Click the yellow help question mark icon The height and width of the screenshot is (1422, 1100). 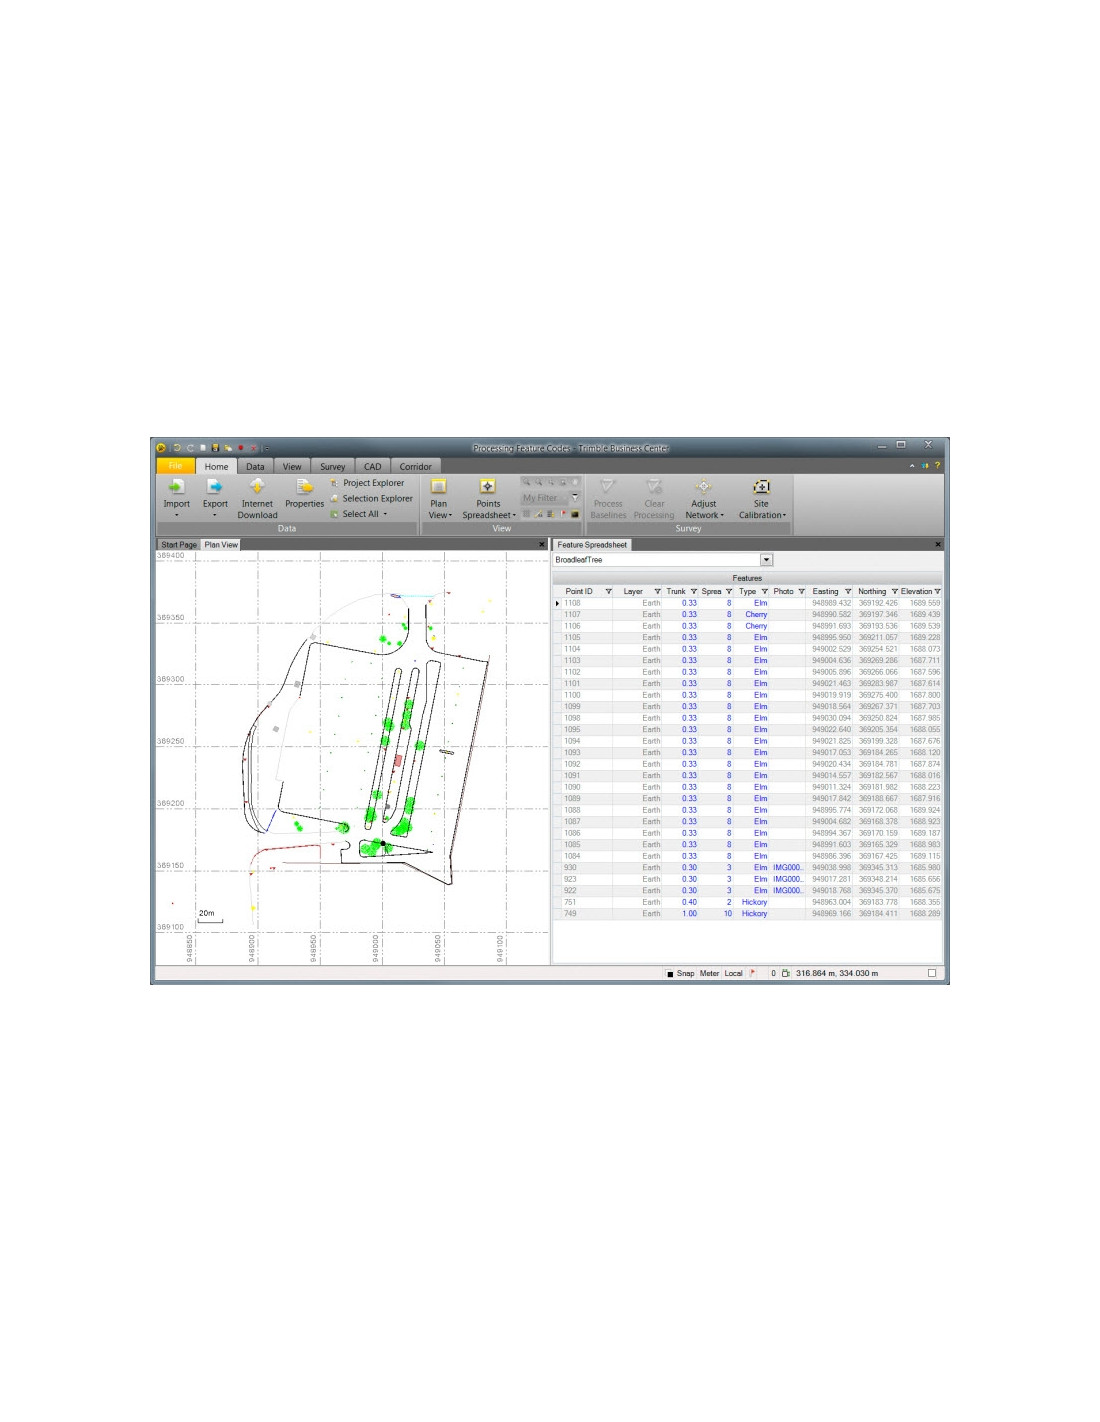tap(937, 466)
